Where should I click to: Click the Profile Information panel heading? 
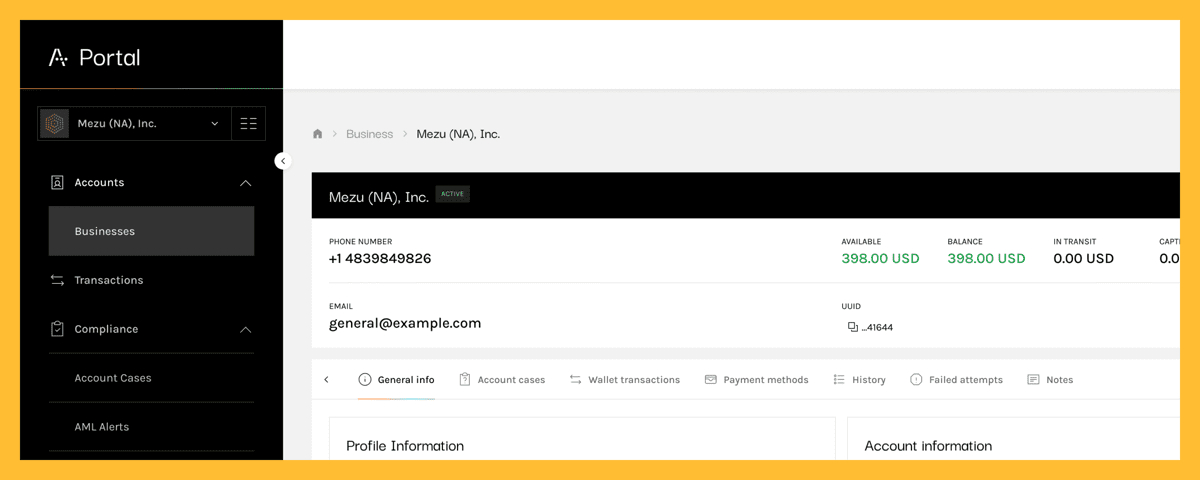tap(405, 446)
